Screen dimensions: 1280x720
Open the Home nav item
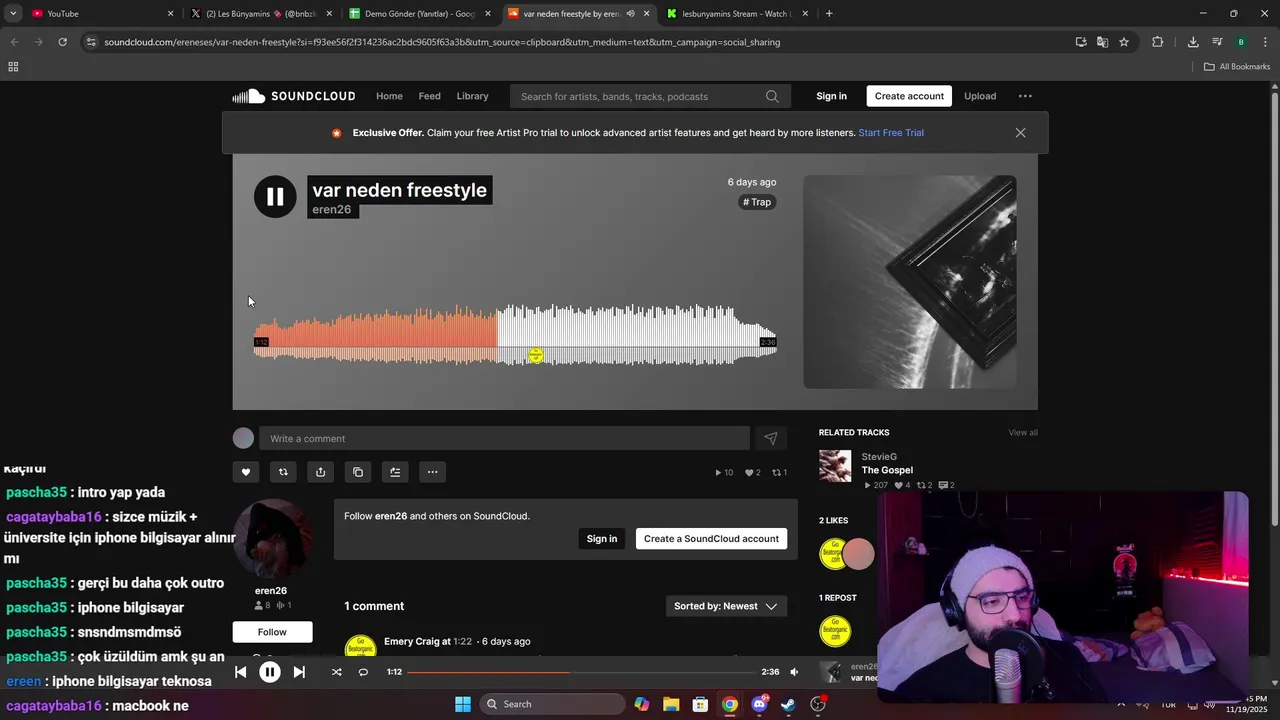pos(389,96)
